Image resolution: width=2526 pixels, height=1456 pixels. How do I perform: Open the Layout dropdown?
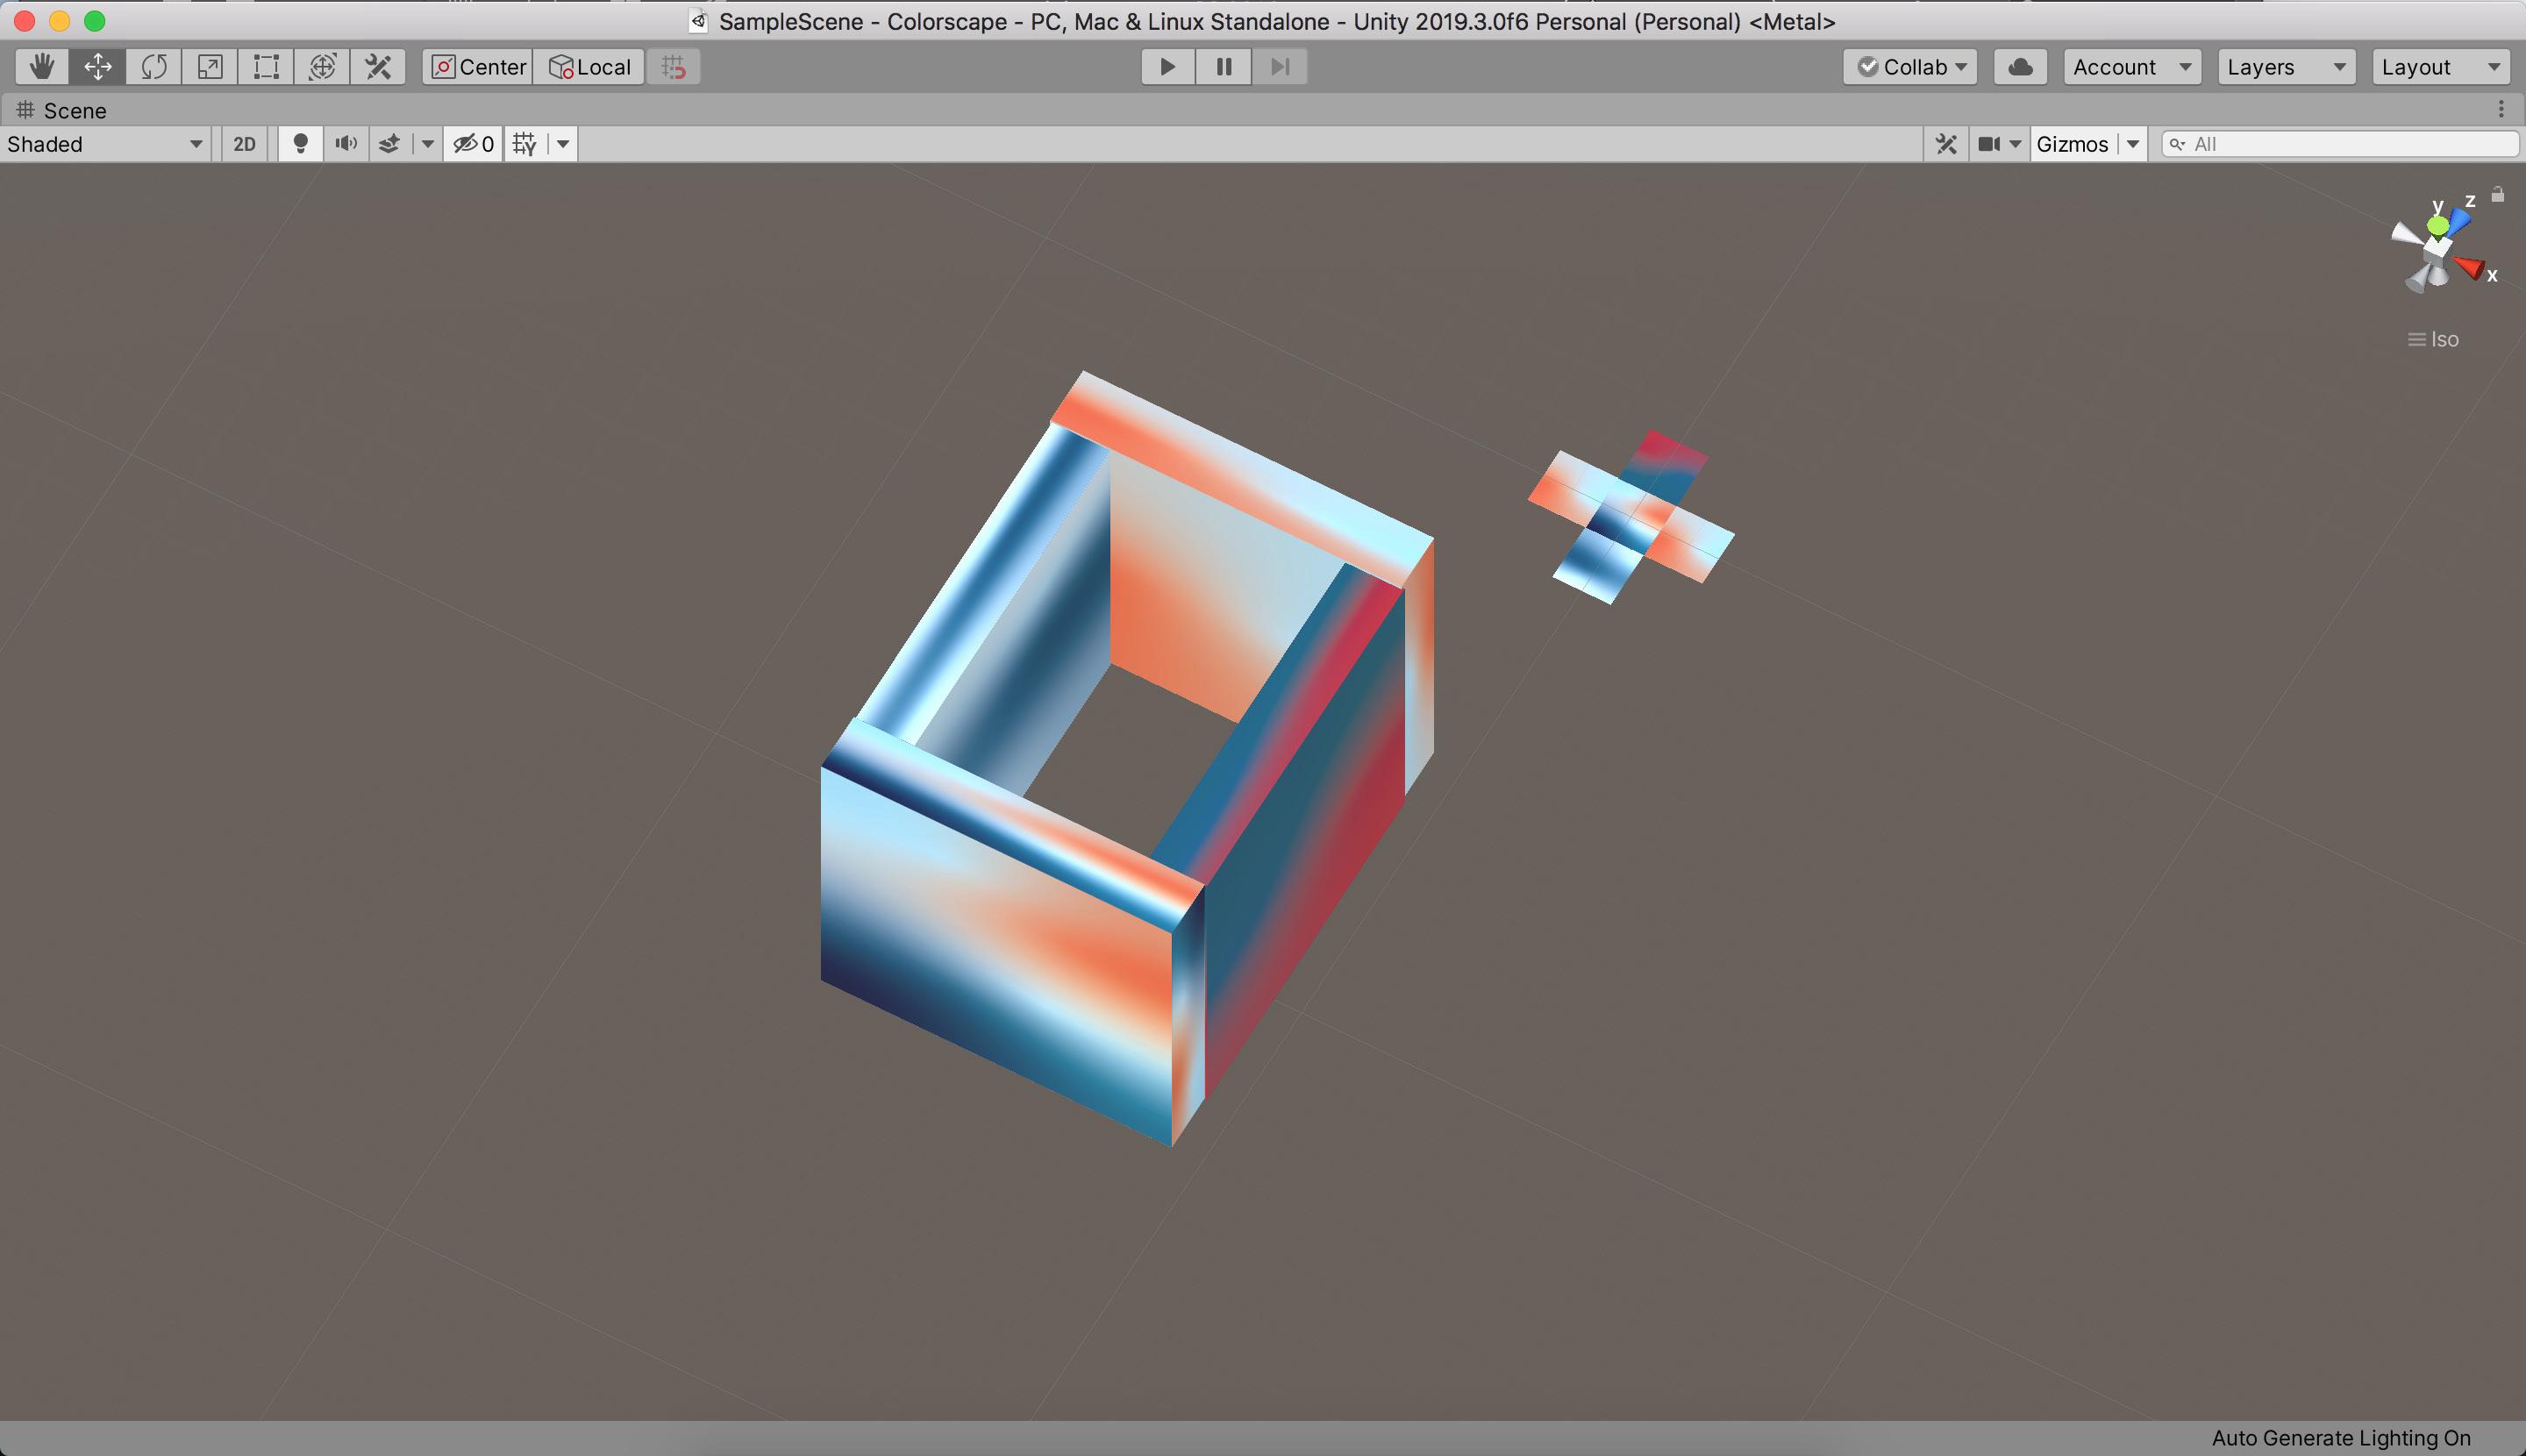2440,67
